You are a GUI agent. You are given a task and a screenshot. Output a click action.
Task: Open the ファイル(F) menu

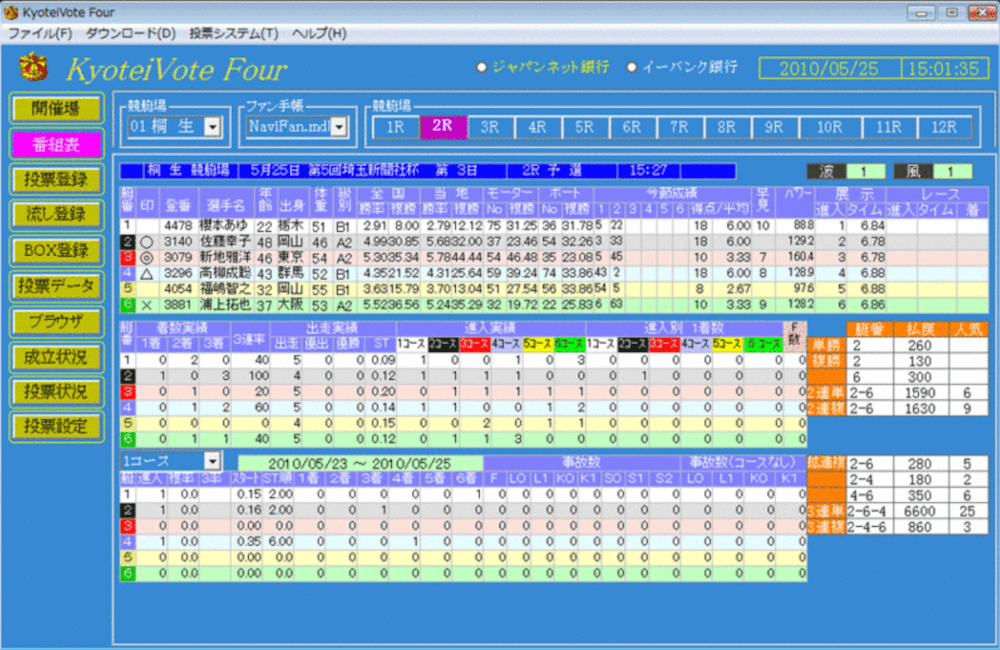(40, 33)
